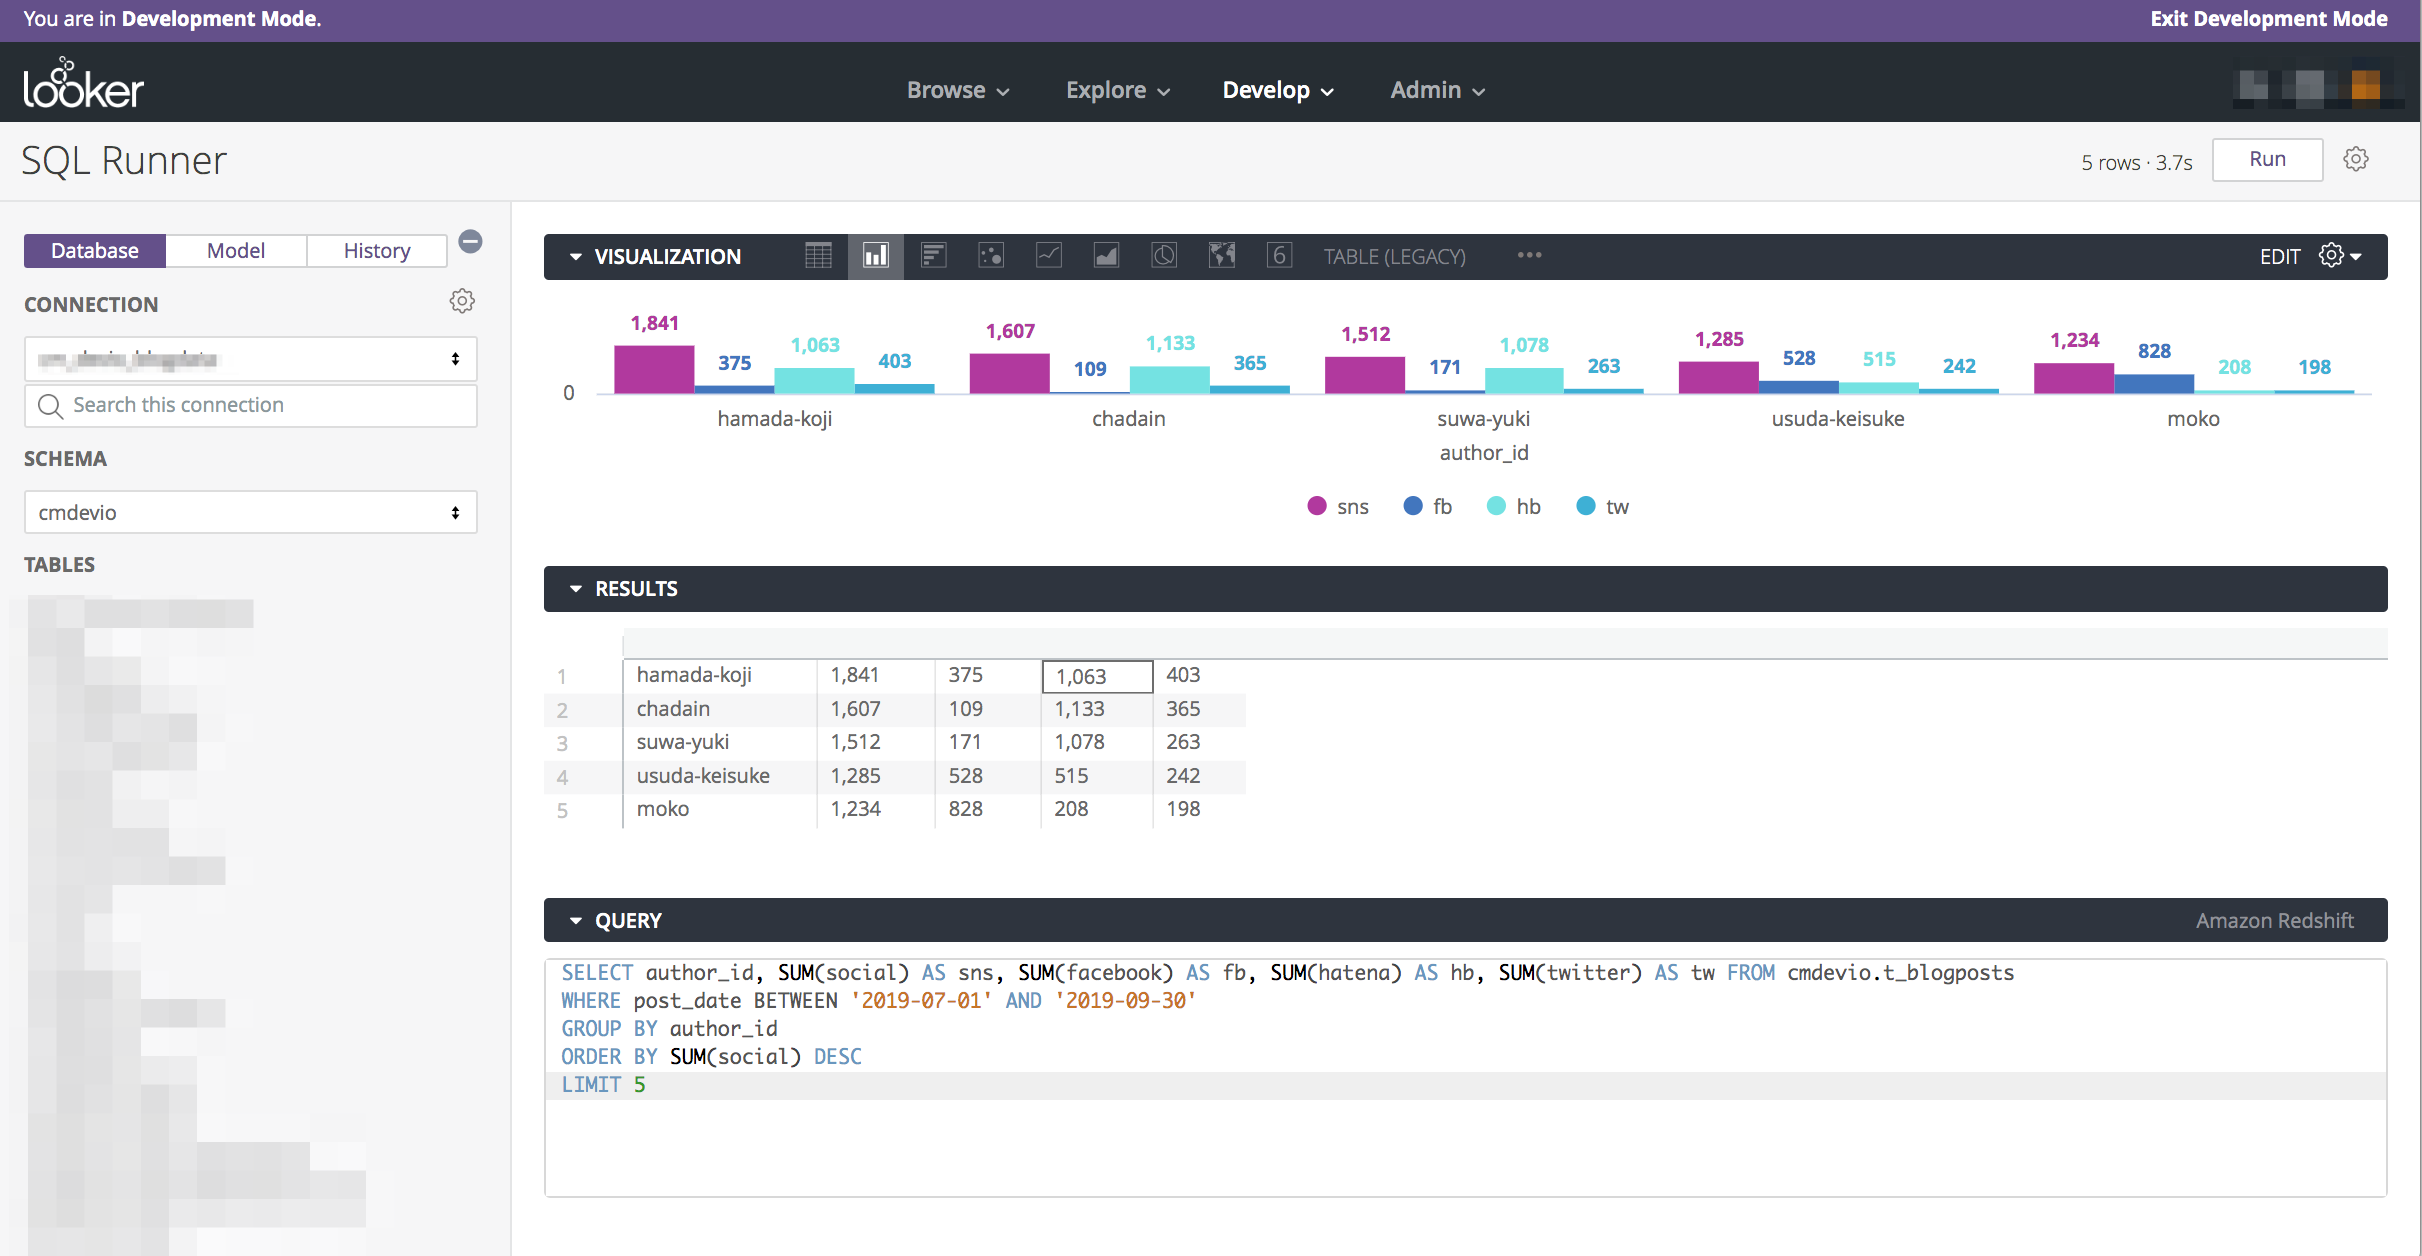Select the scatter plot visualization
Viewport: 2422px width, 1256px height.
coord(991,256)
